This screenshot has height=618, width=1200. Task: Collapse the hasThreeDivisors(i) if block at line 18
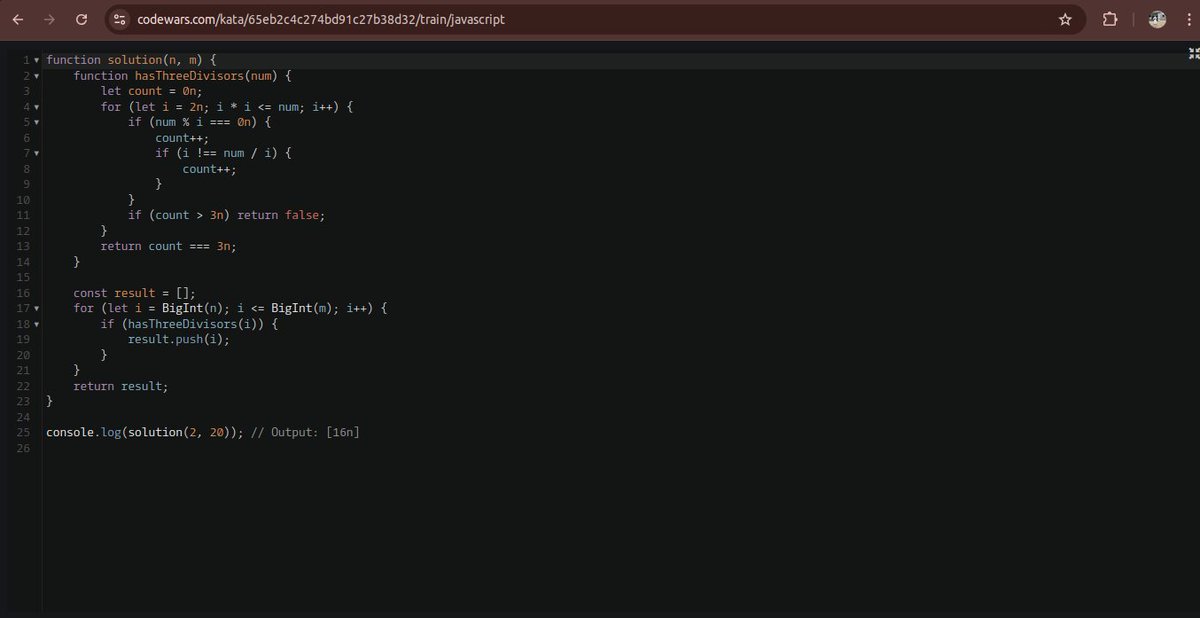point(37,324)
